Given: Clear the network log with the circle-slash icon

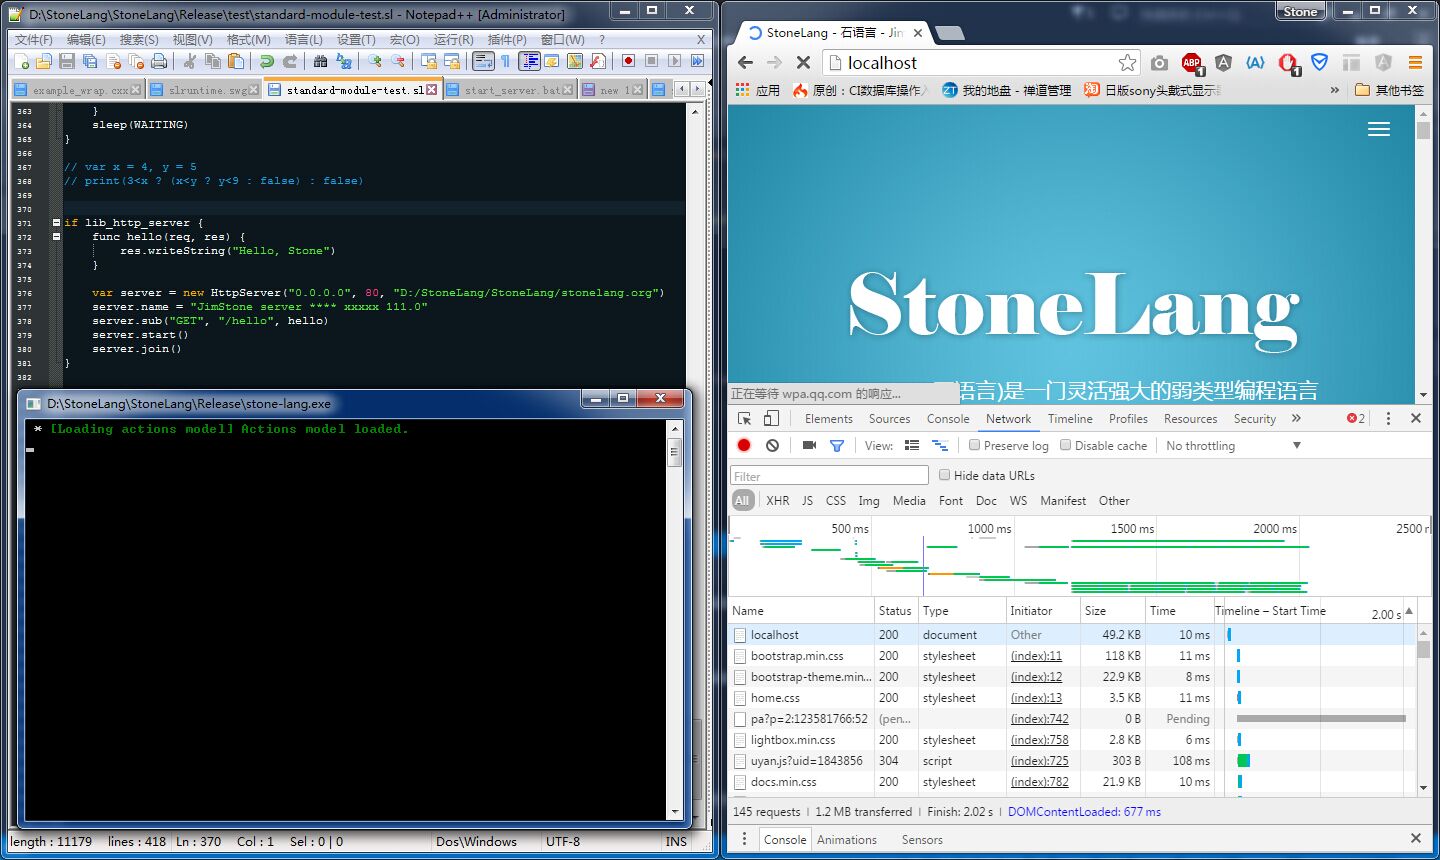Looking at the screenshot, I should click(x=772, y=445).
